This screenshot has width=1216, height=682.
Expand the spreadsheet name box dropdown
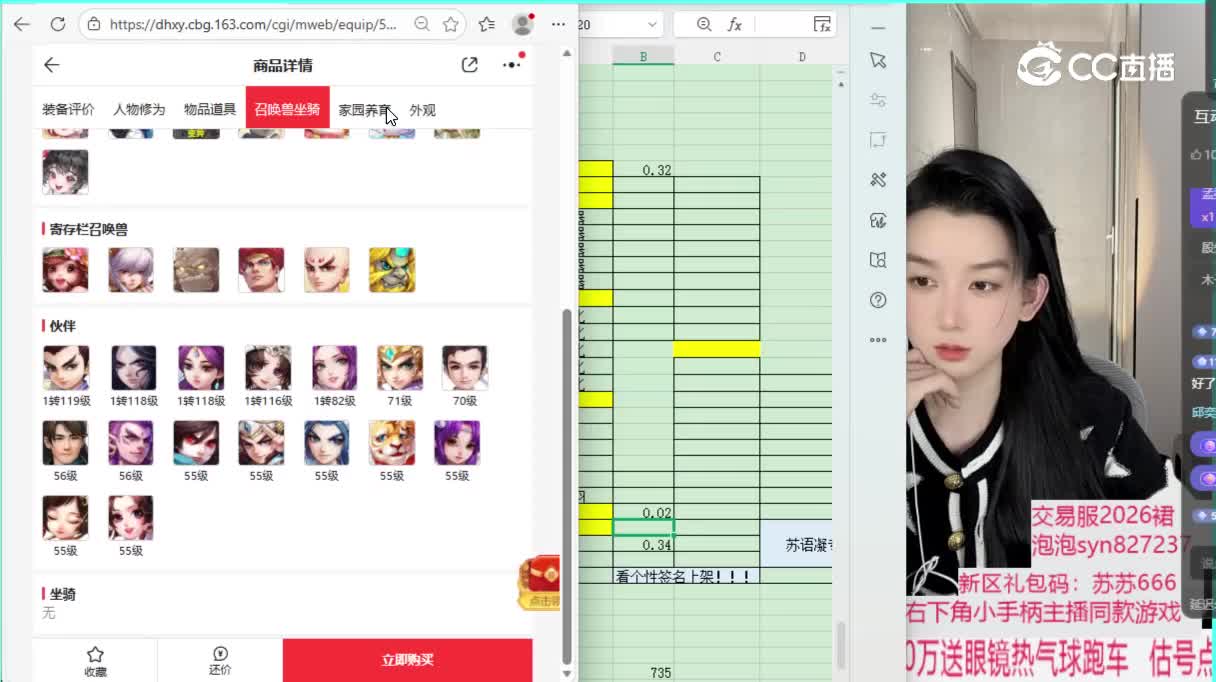653,24
